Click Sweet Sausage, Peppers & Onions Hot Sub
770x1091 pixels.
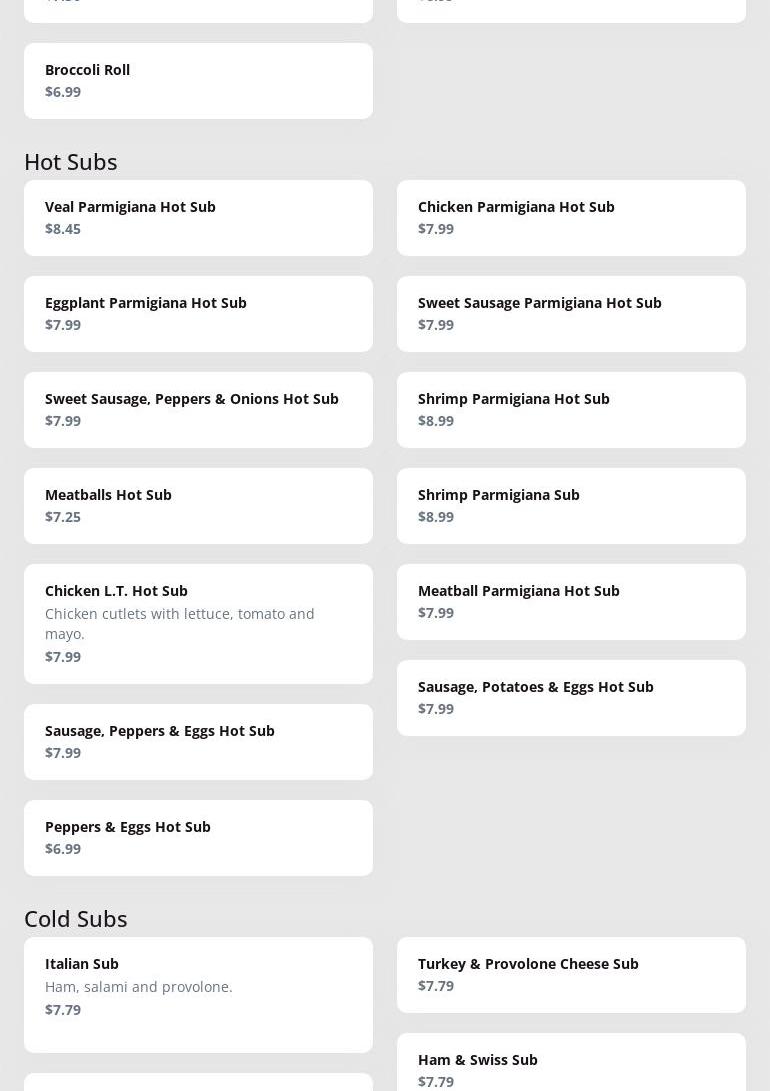198,410
